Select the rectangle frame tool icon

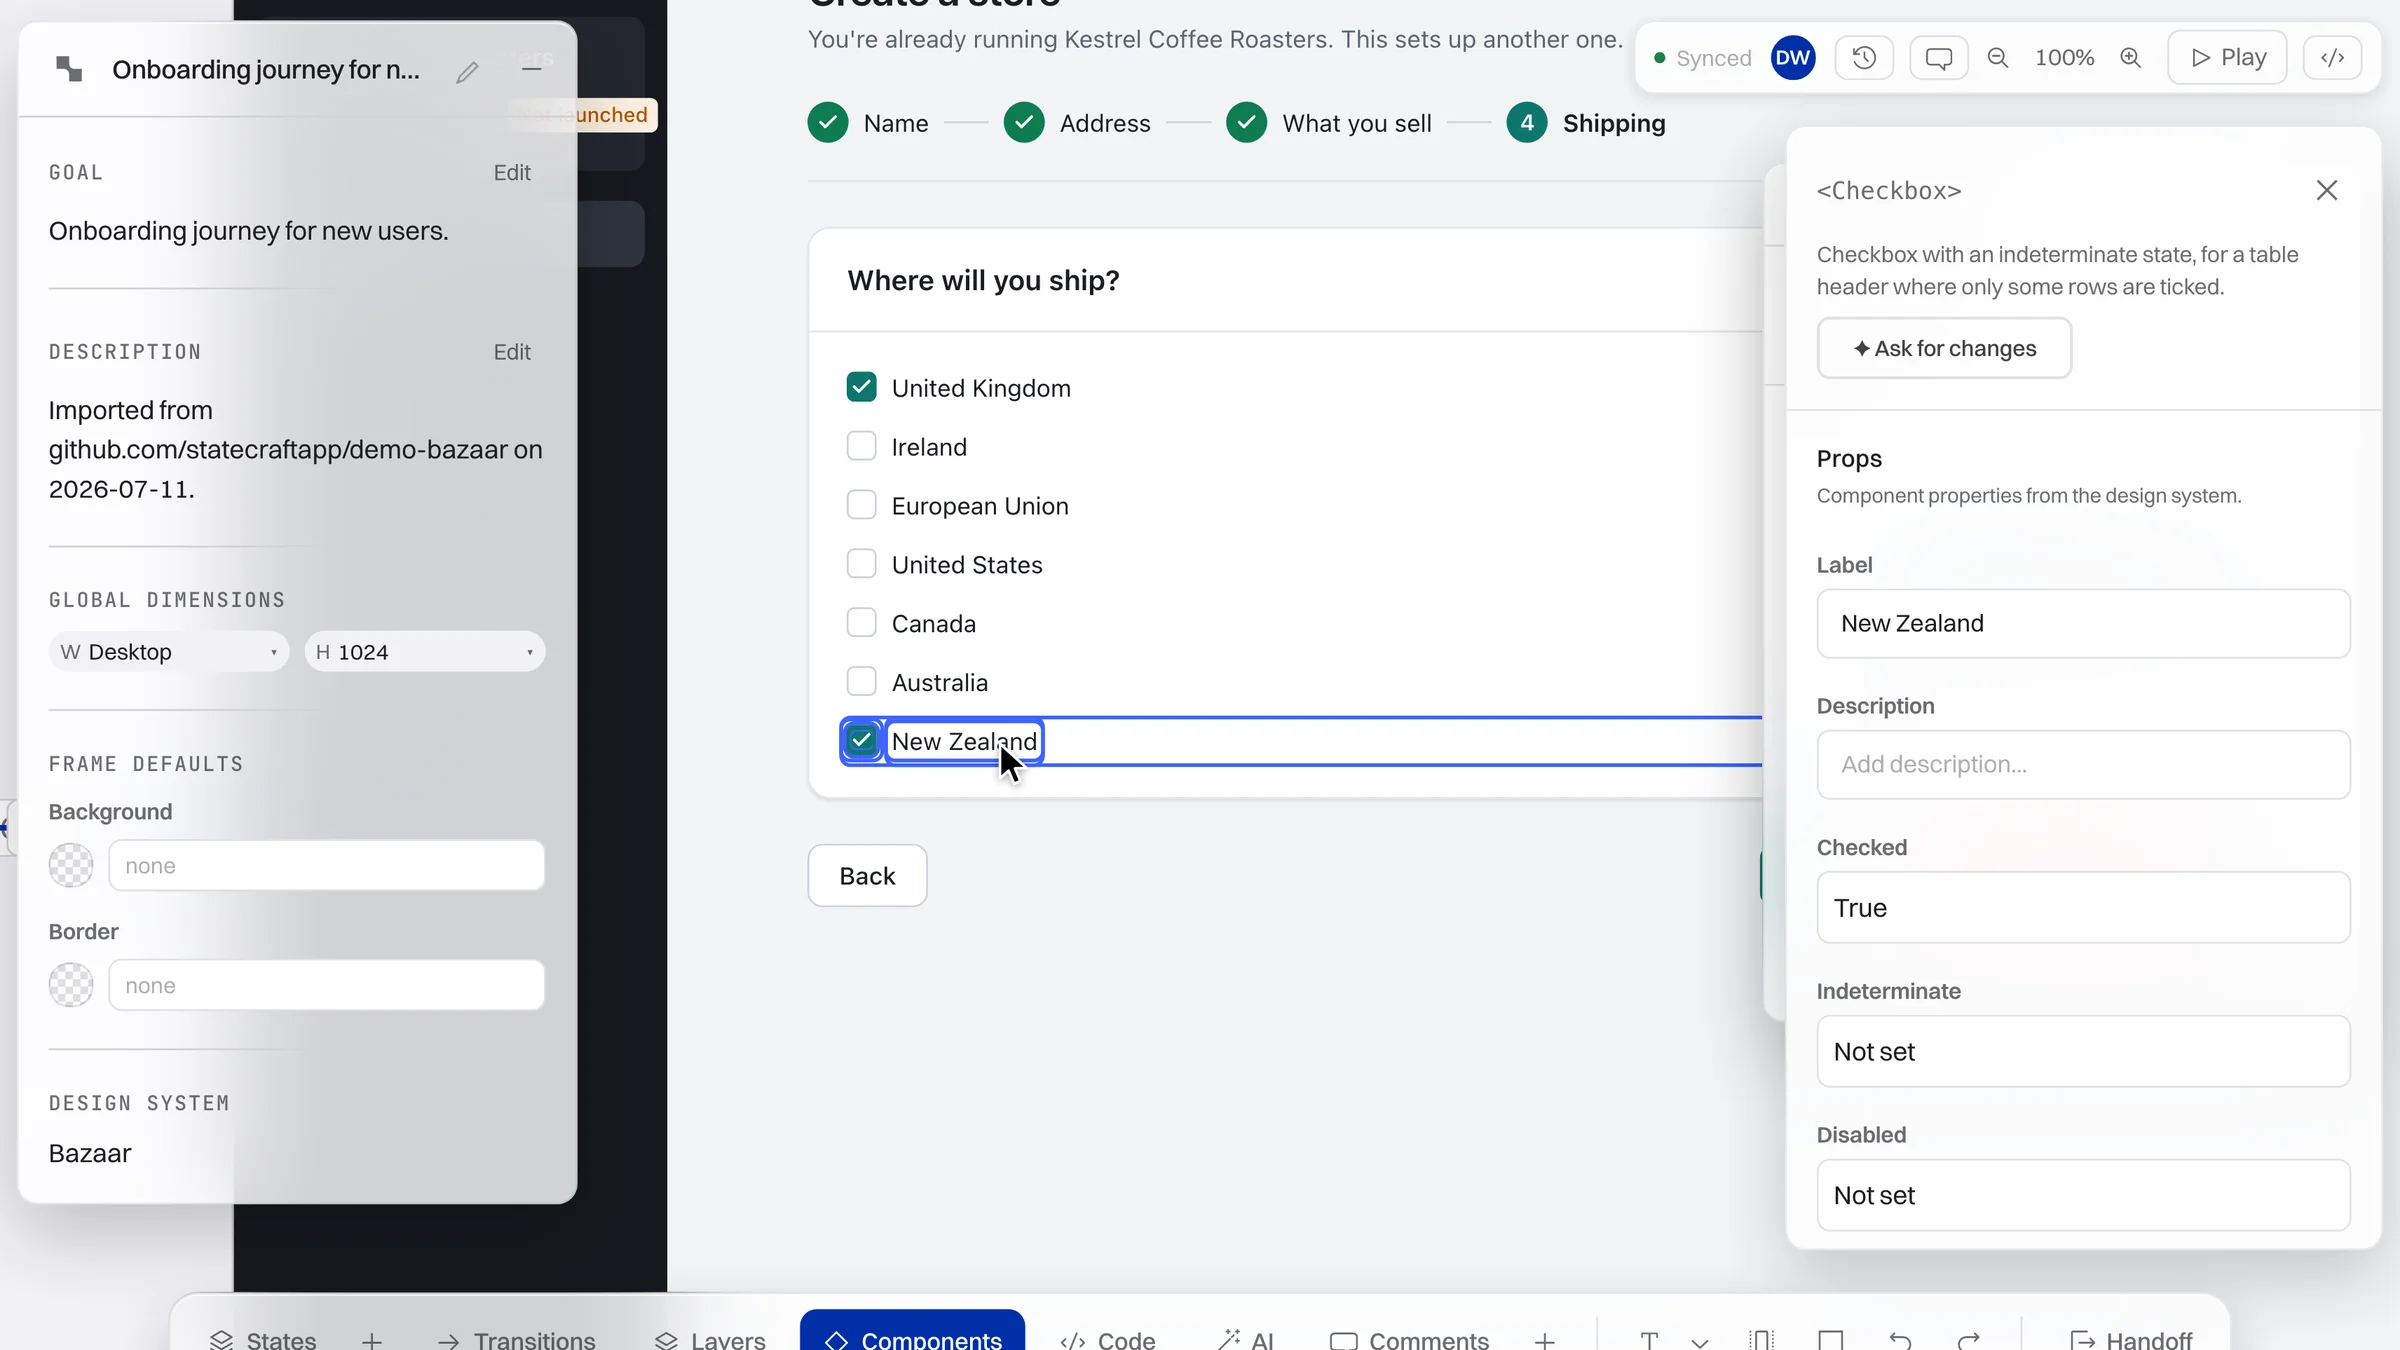[1831, 1340]
